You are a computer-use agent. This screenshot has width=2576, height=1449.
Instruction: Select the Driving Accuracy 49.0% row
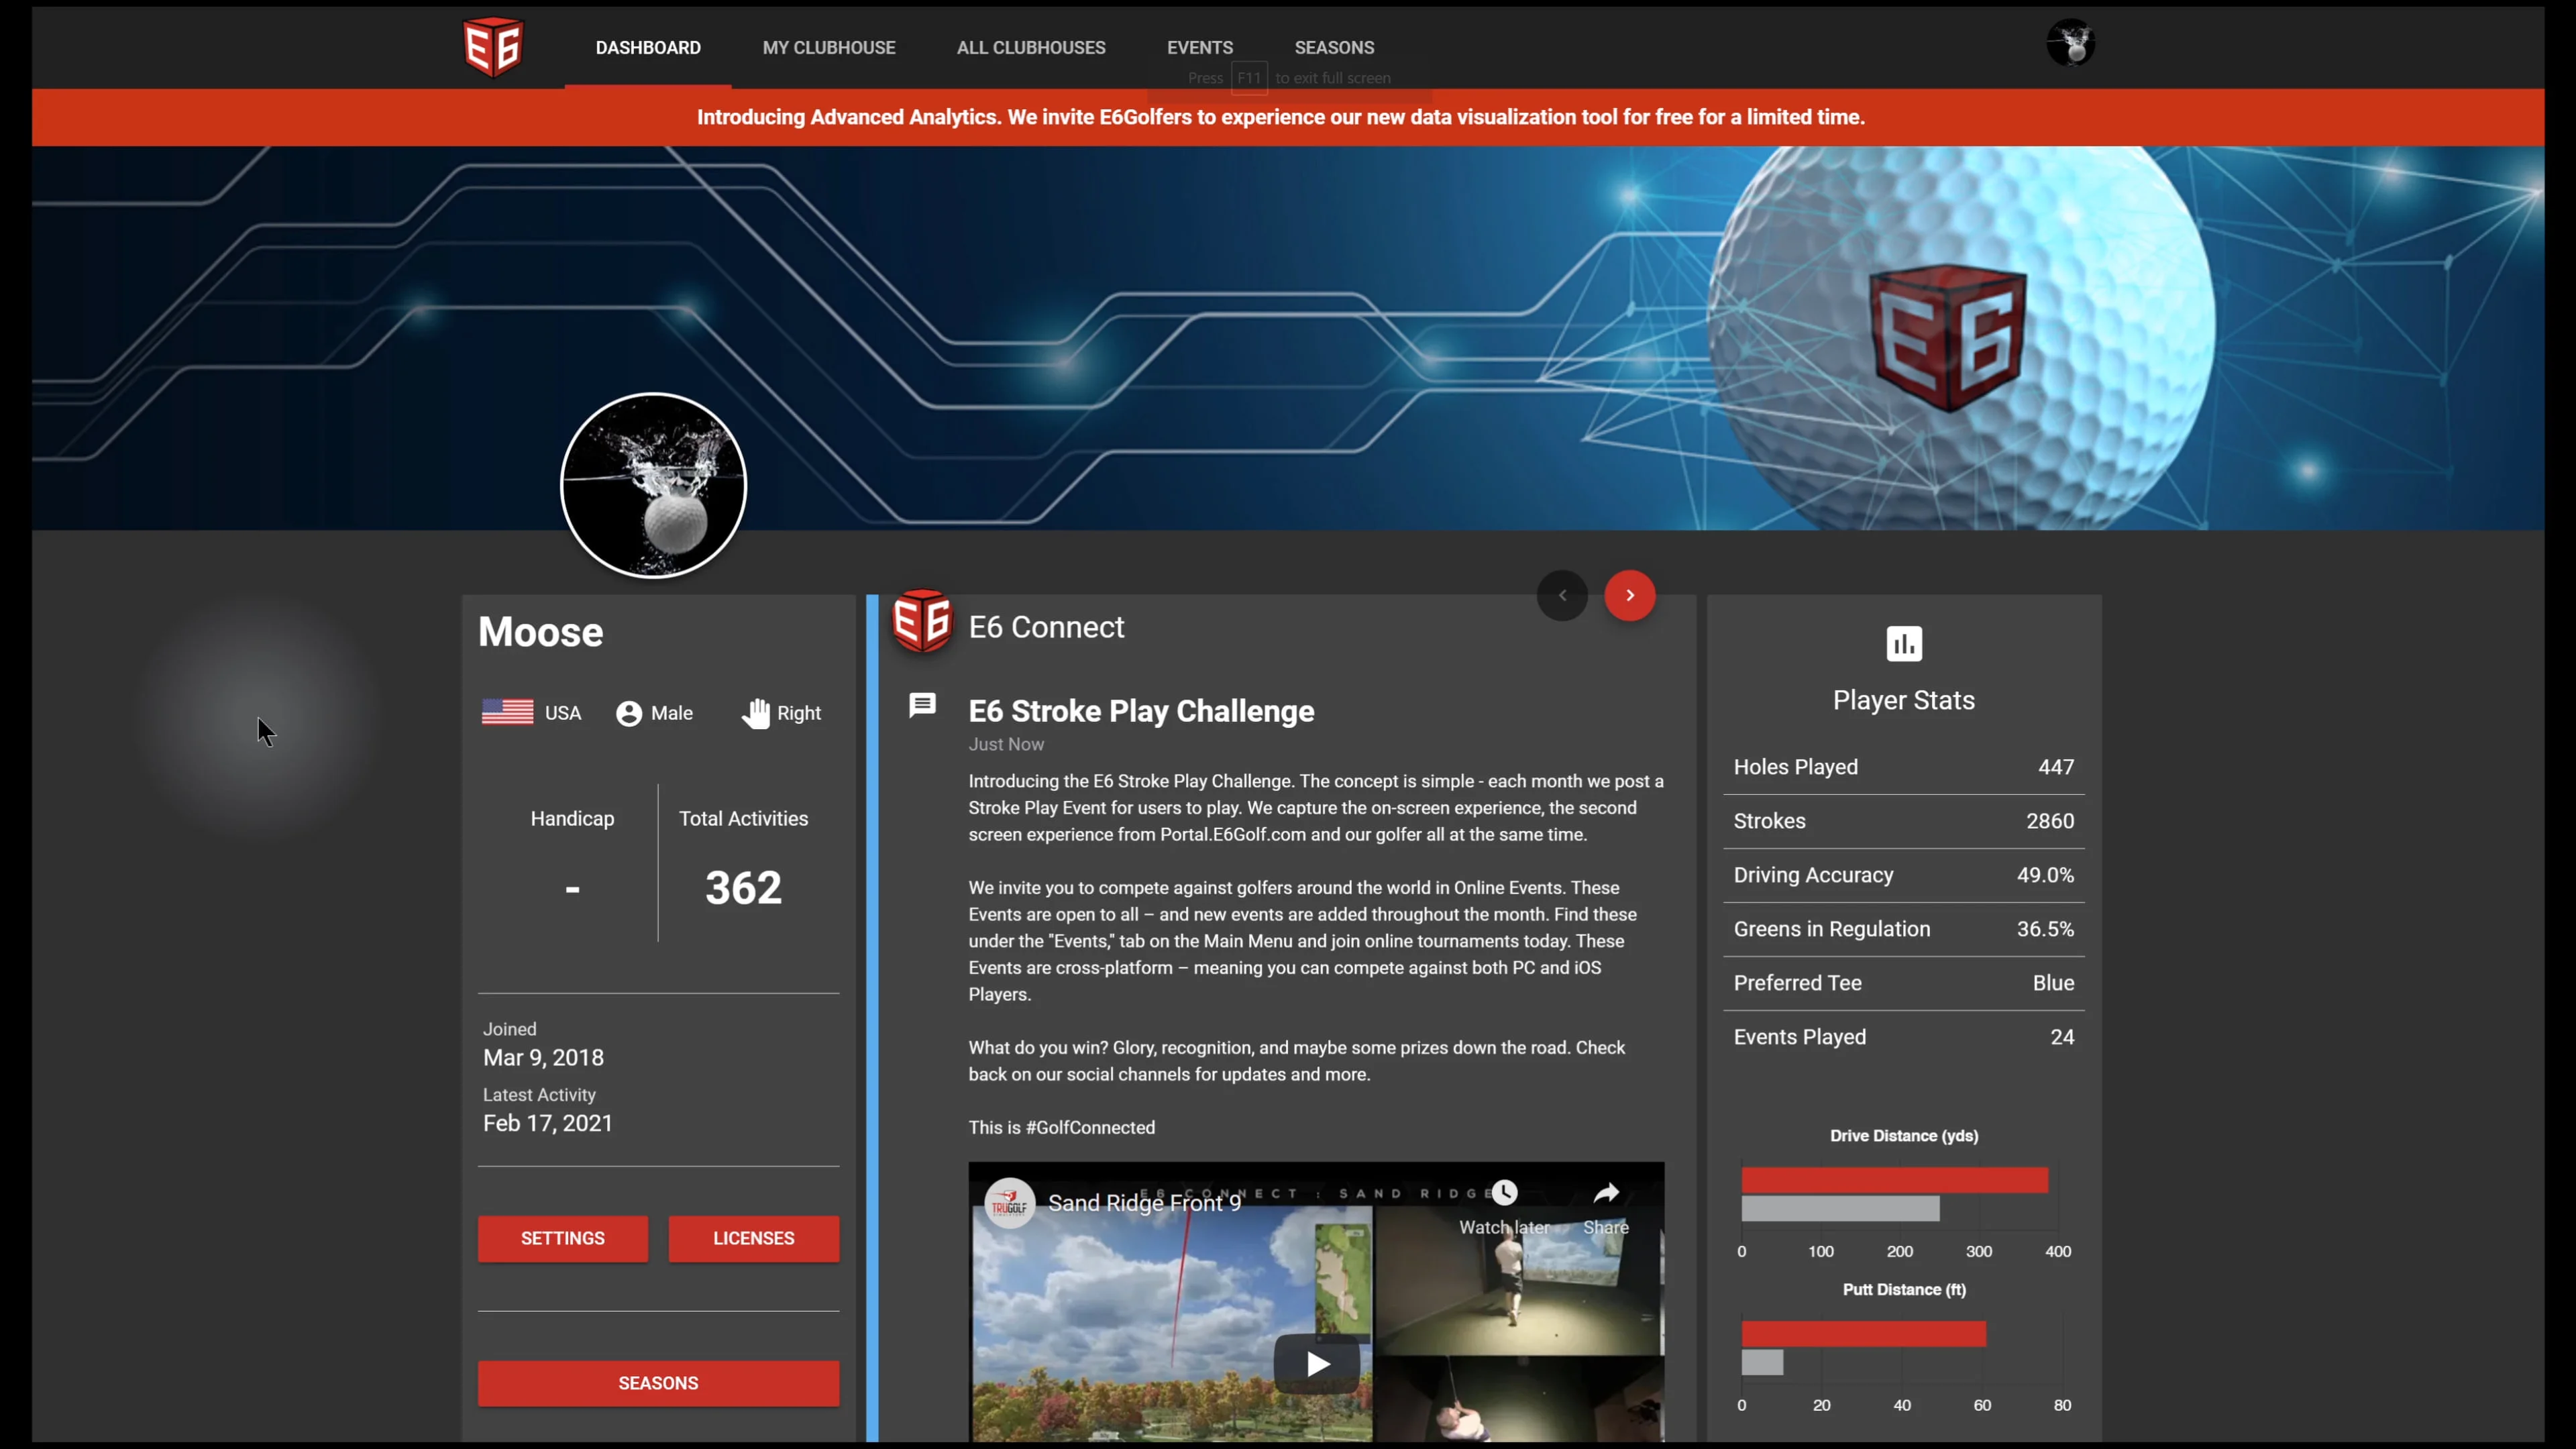pos(1904,875)
